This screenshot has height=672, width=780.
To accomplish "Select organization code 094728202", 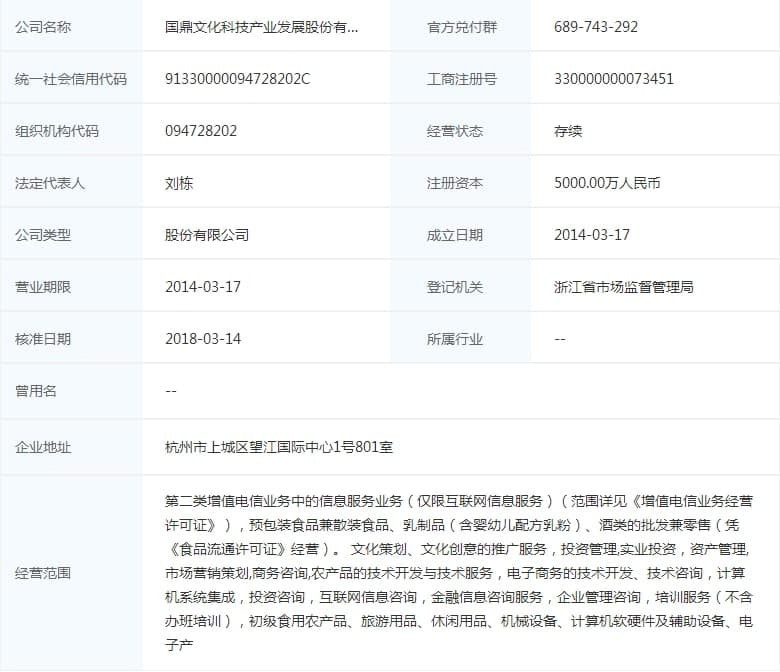I will point(201,131).
